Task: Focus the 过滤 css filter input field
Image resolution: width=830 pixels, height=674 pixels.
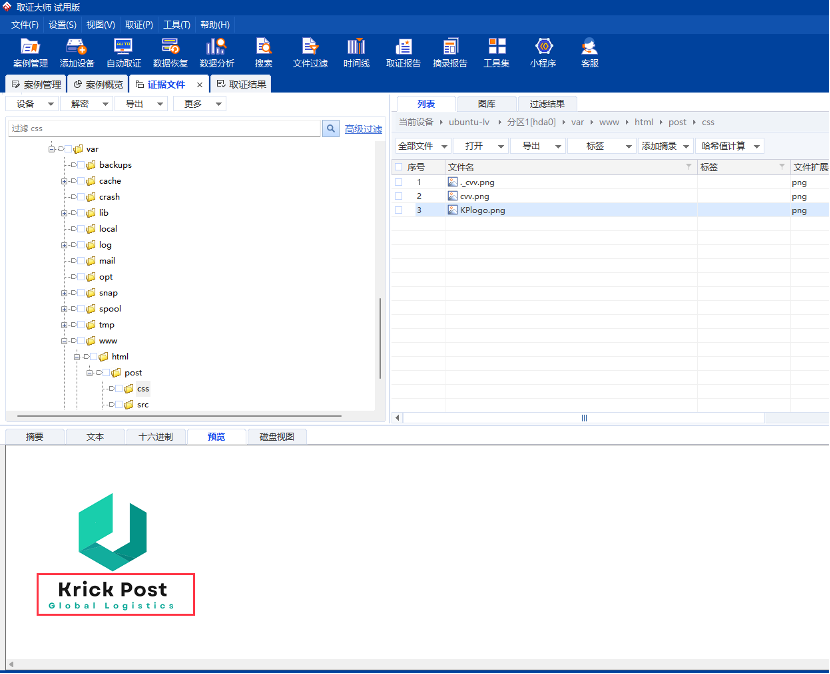Action: (x=165, y=128)
